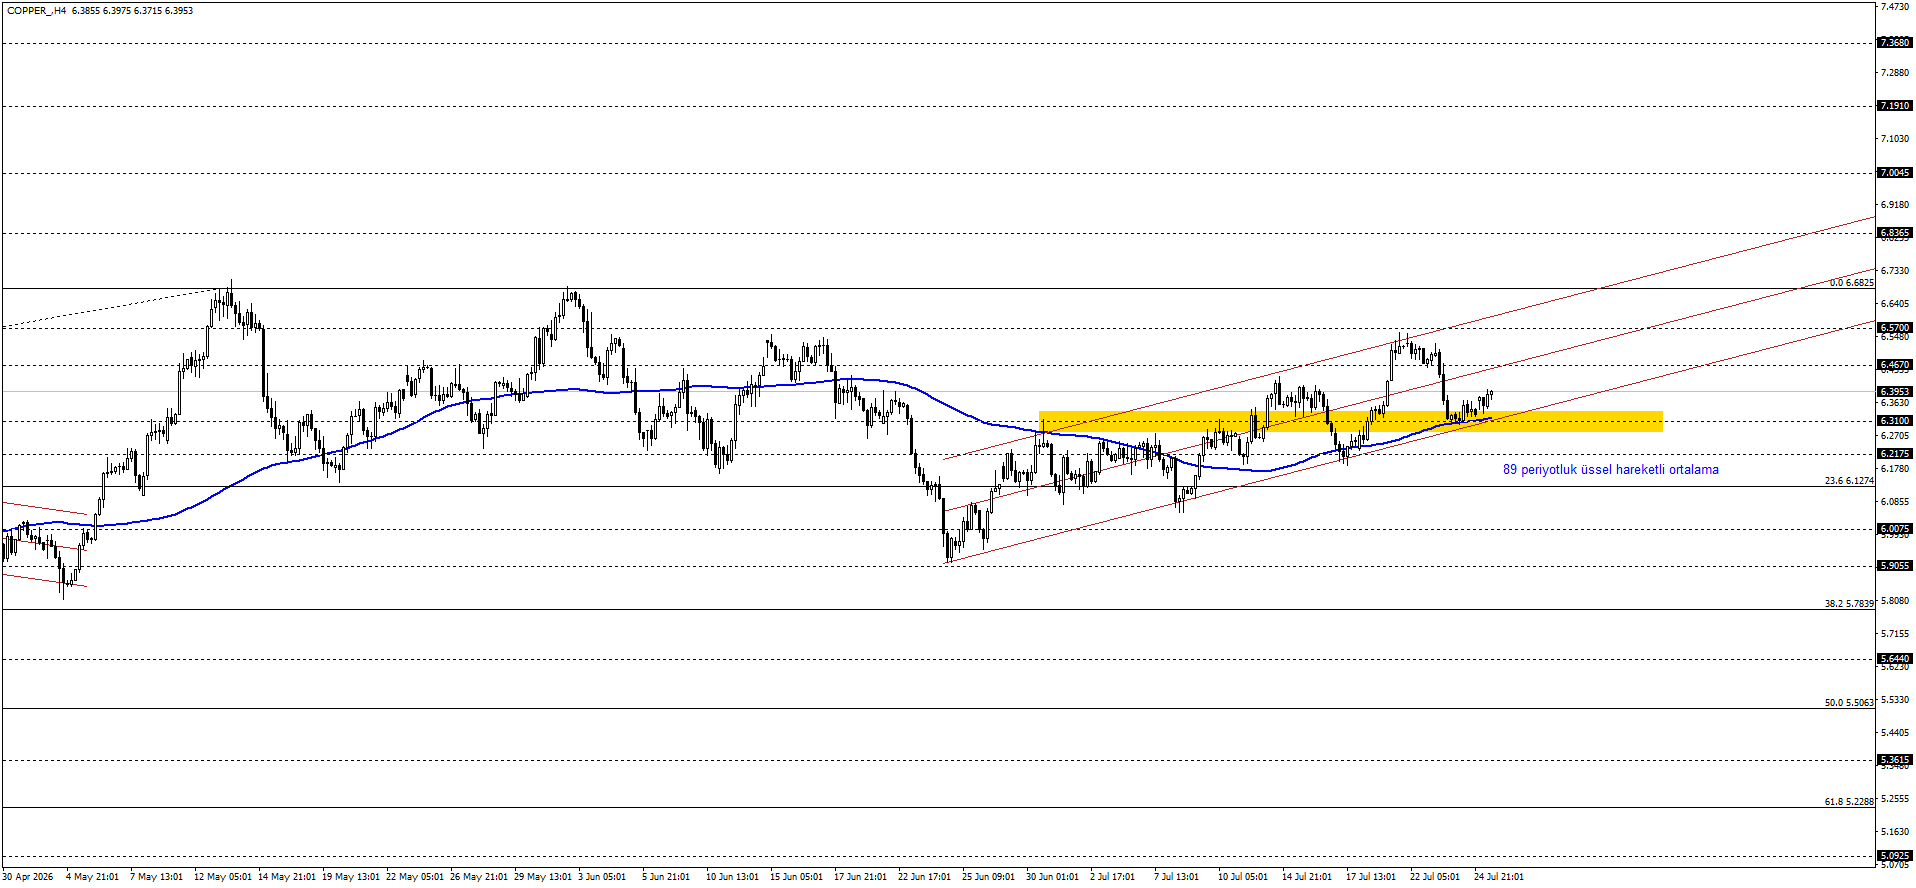Select the '89 periyotluk üssel hareketli ortalama' annotation
Screen dimensions: 1916x888
tap(1611, 470)
